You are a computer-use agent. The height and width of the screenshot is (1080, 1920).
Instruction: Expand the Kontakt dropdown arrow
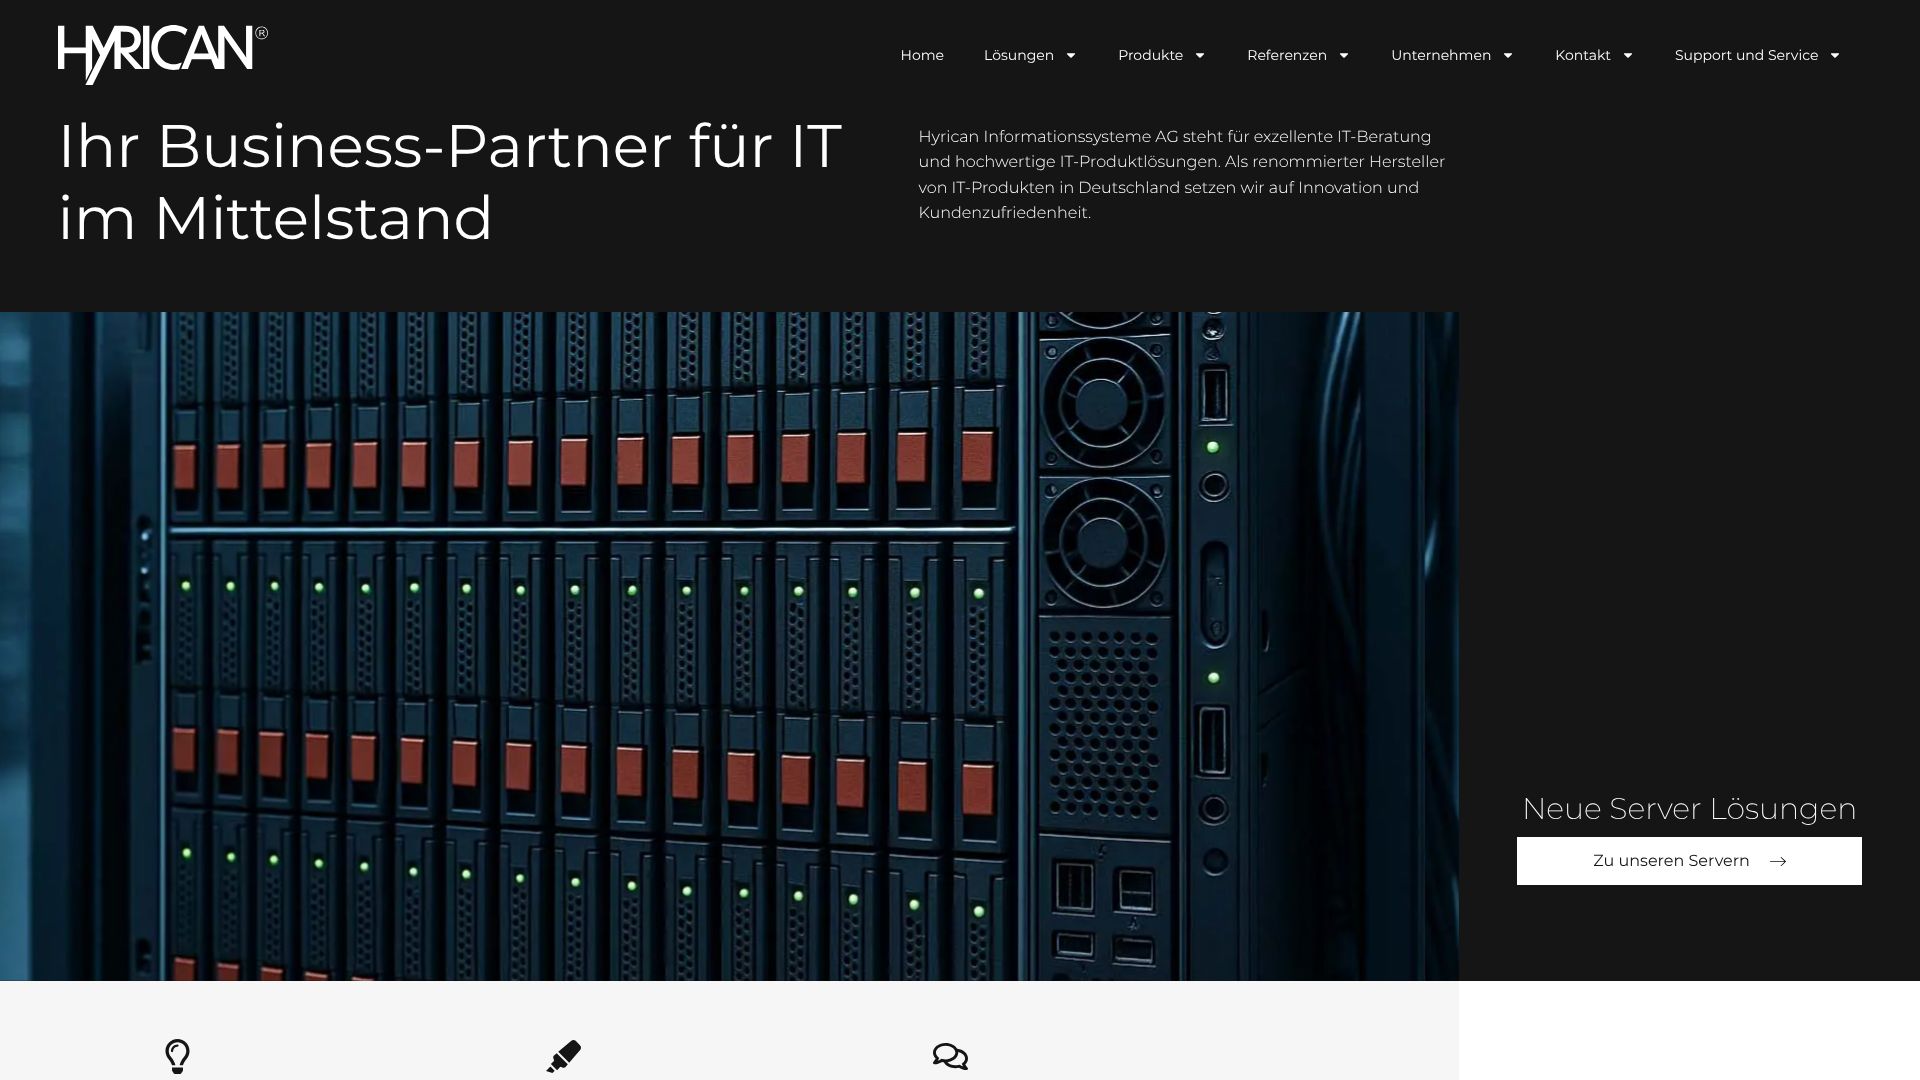pos(1628,55)
